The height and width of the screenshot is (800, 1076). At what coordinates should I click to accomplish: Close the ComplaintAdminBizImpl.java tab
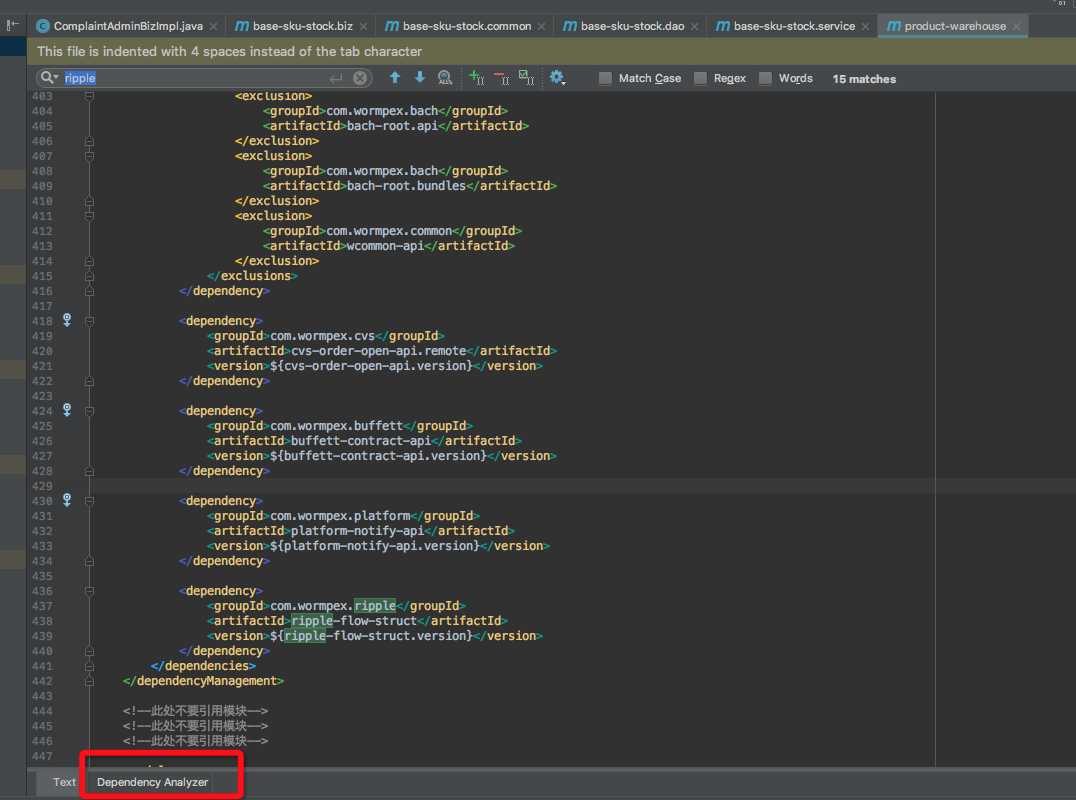pyautogui.click(x=213, y=26)
